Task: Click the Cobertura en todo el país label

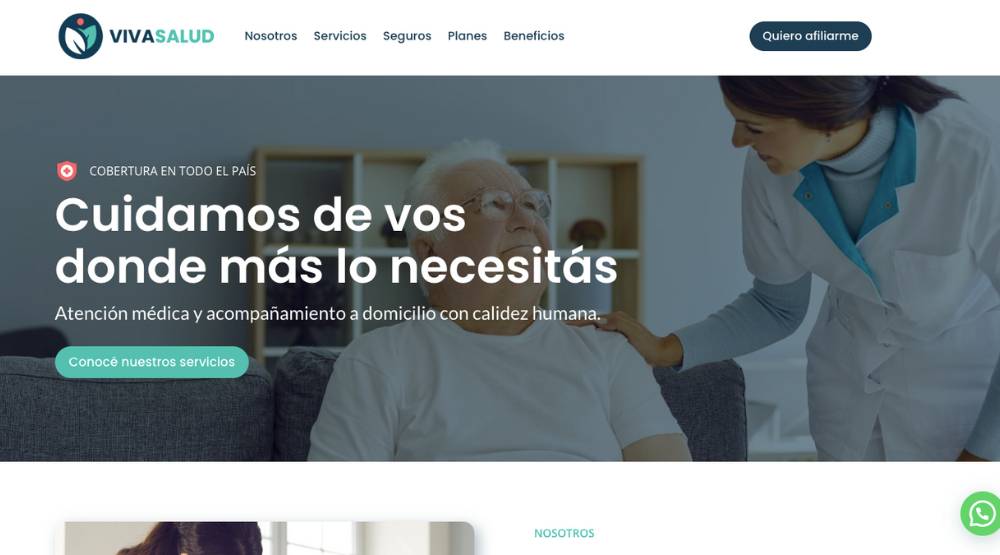Action: pos(173,171)
